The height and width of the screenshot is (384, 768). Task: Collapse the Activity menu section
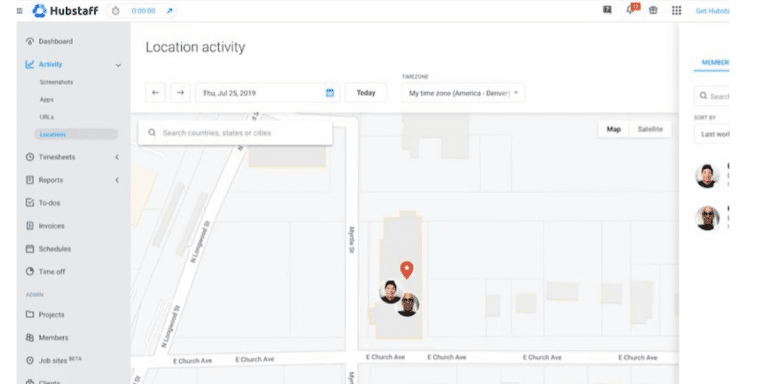tap(118, 65)
